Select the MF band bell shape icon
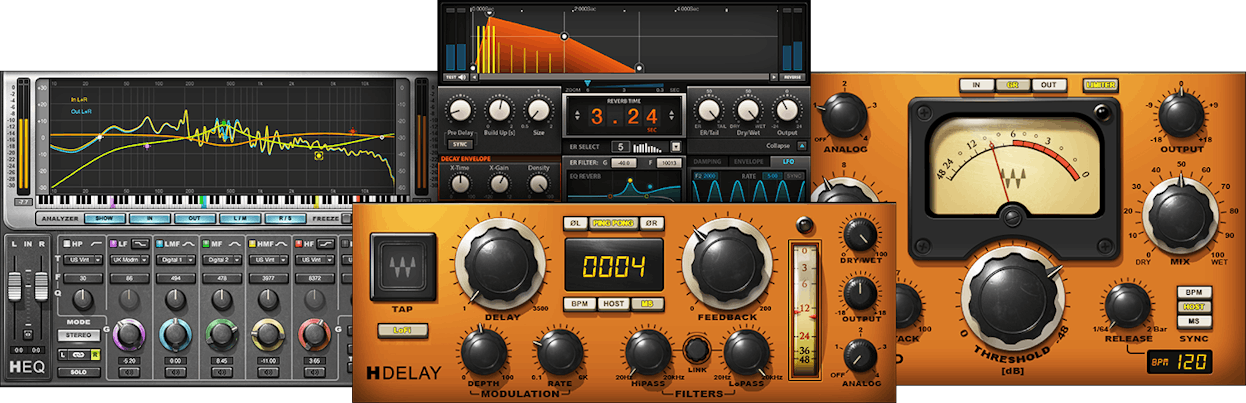This screenshot has height=403, width=1246. point(234,243)
